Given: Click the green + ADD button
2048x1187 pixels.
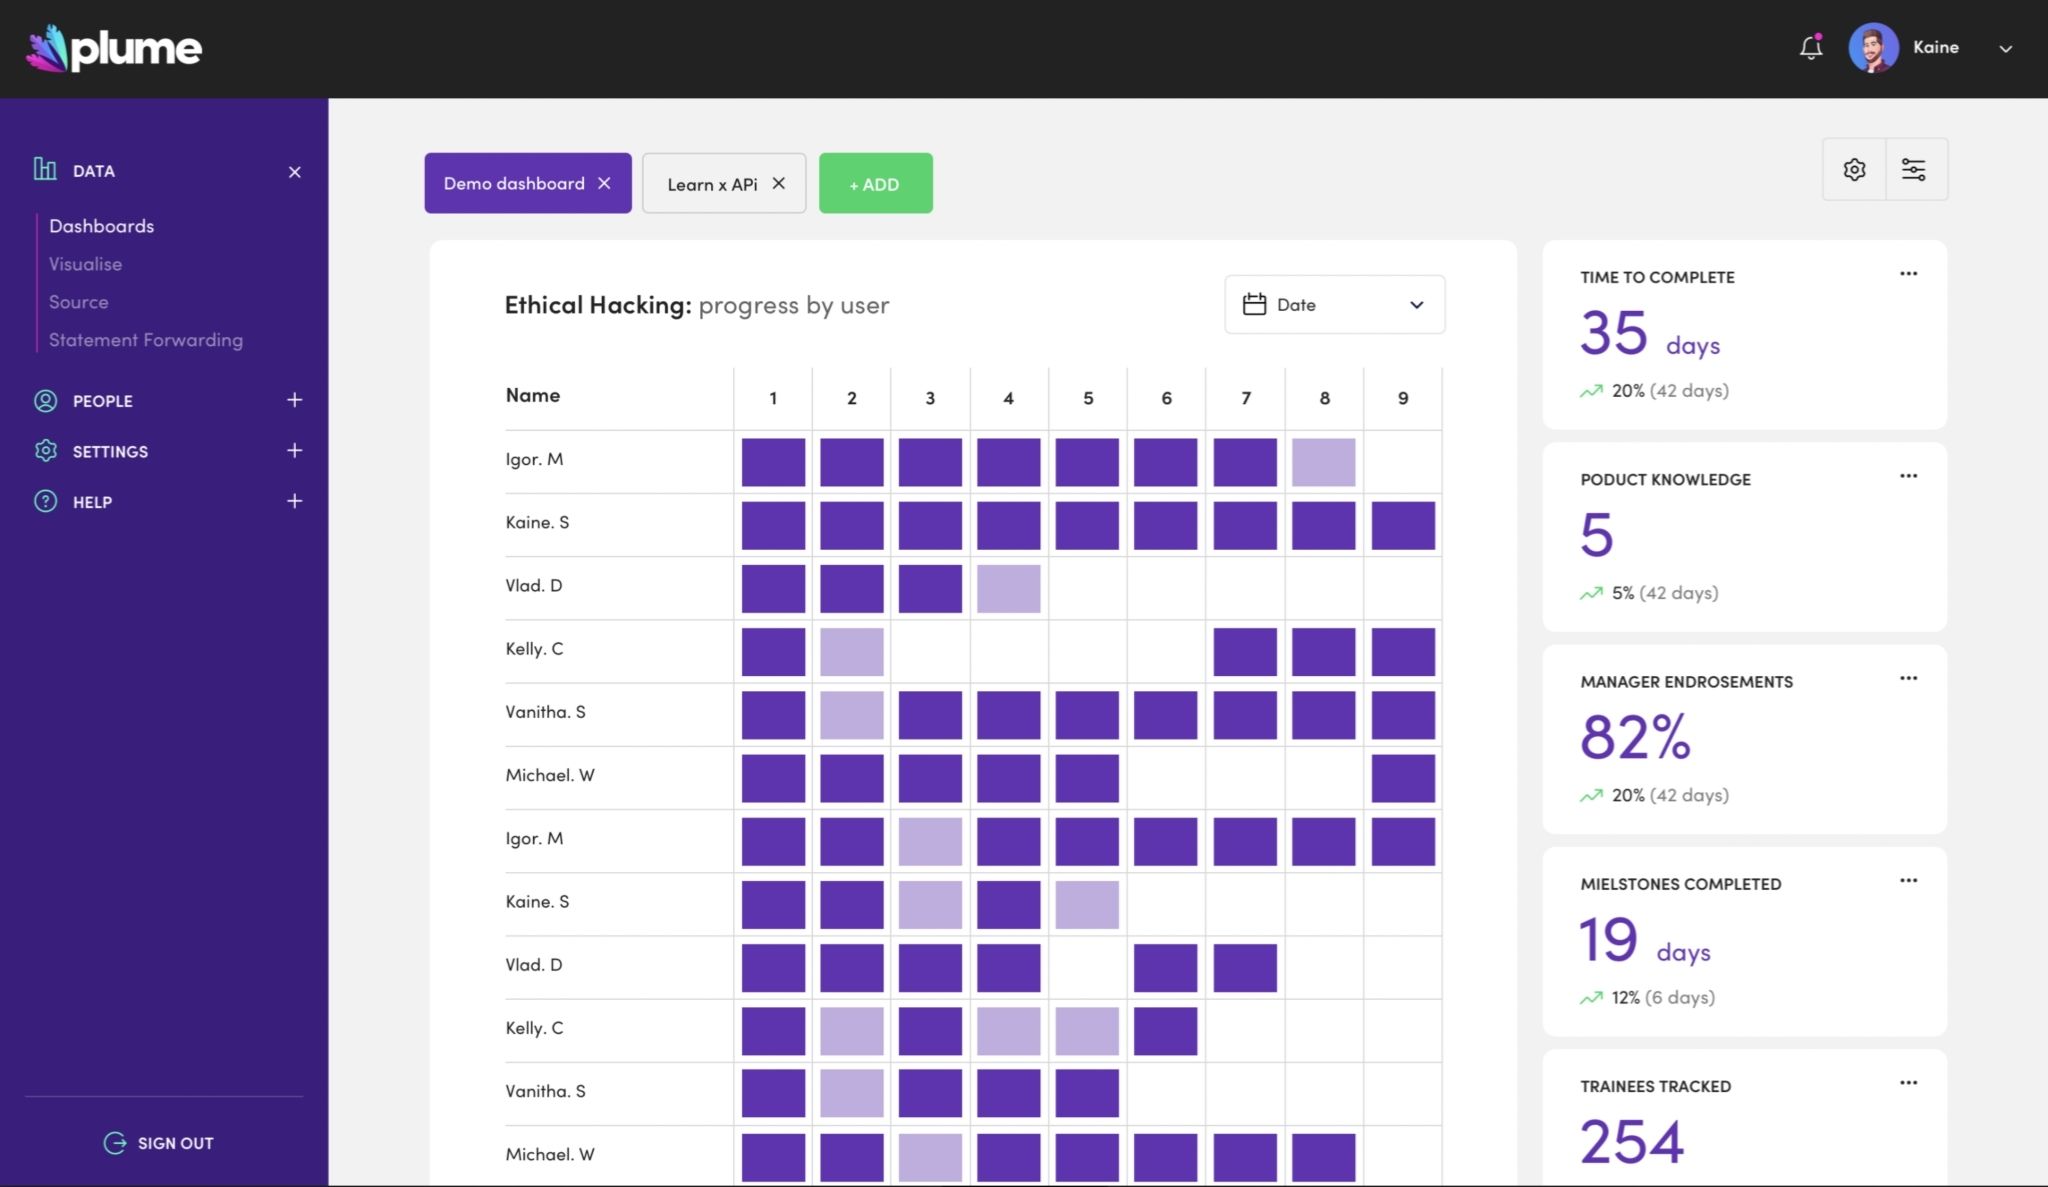Looking at the screenshot, I should coord(875,183).
